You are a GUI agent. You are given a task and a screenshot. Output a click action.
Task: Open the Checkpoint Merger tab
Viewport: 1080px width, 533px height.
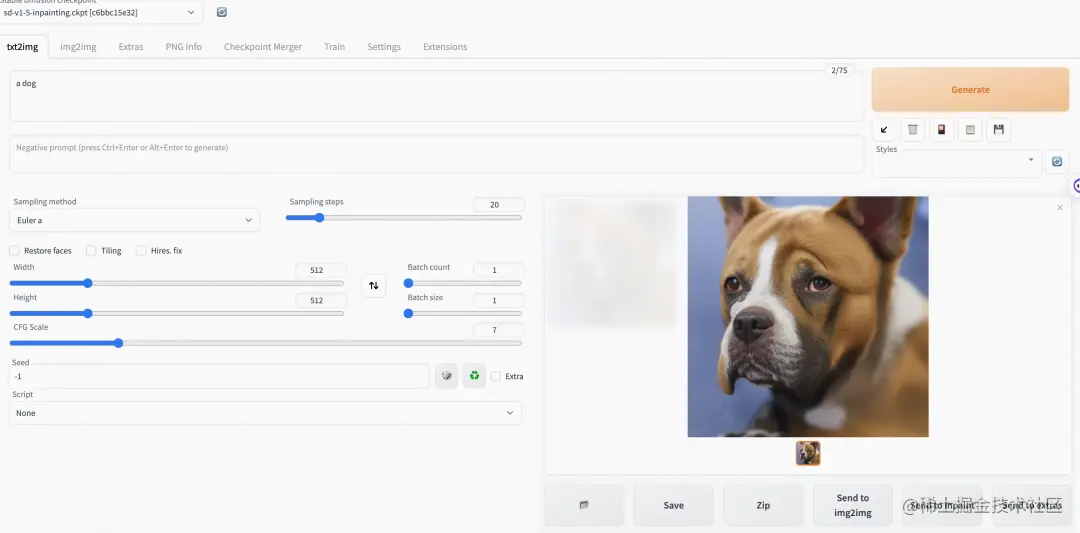pyautogui.click(x=262, y=47)
